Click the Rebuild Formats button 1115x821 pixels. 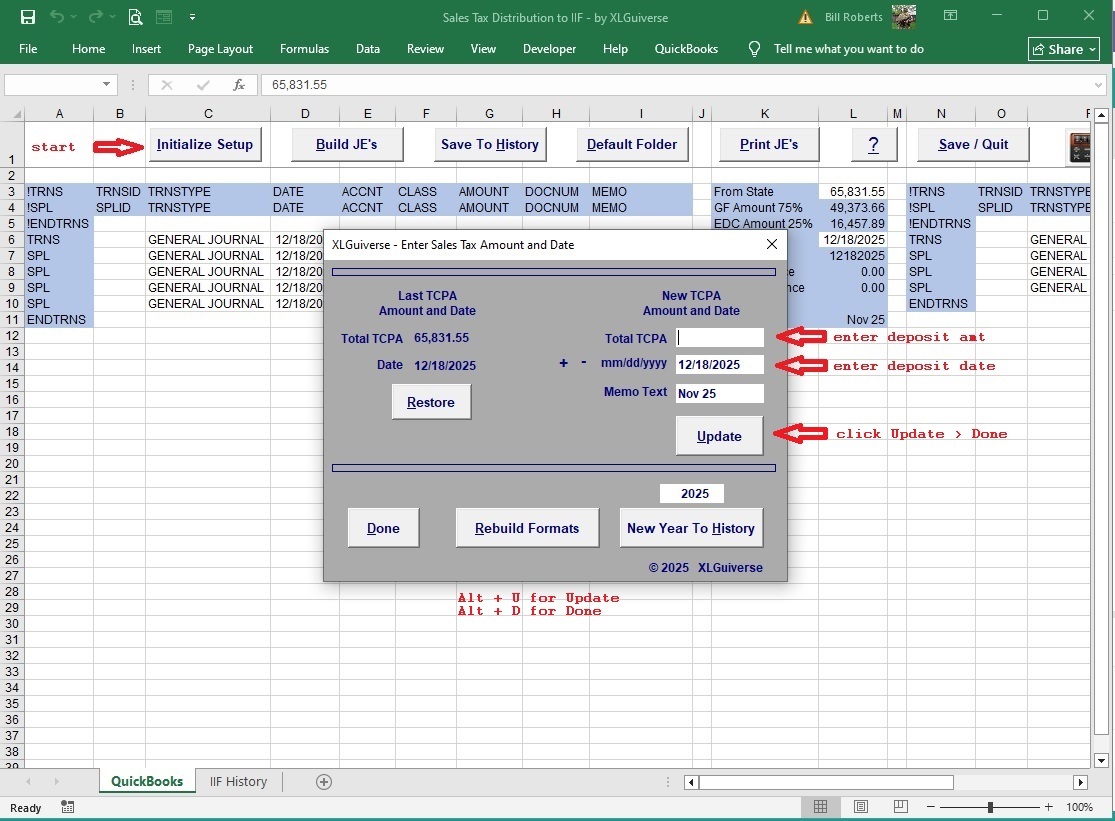click(x=527, y=527)
